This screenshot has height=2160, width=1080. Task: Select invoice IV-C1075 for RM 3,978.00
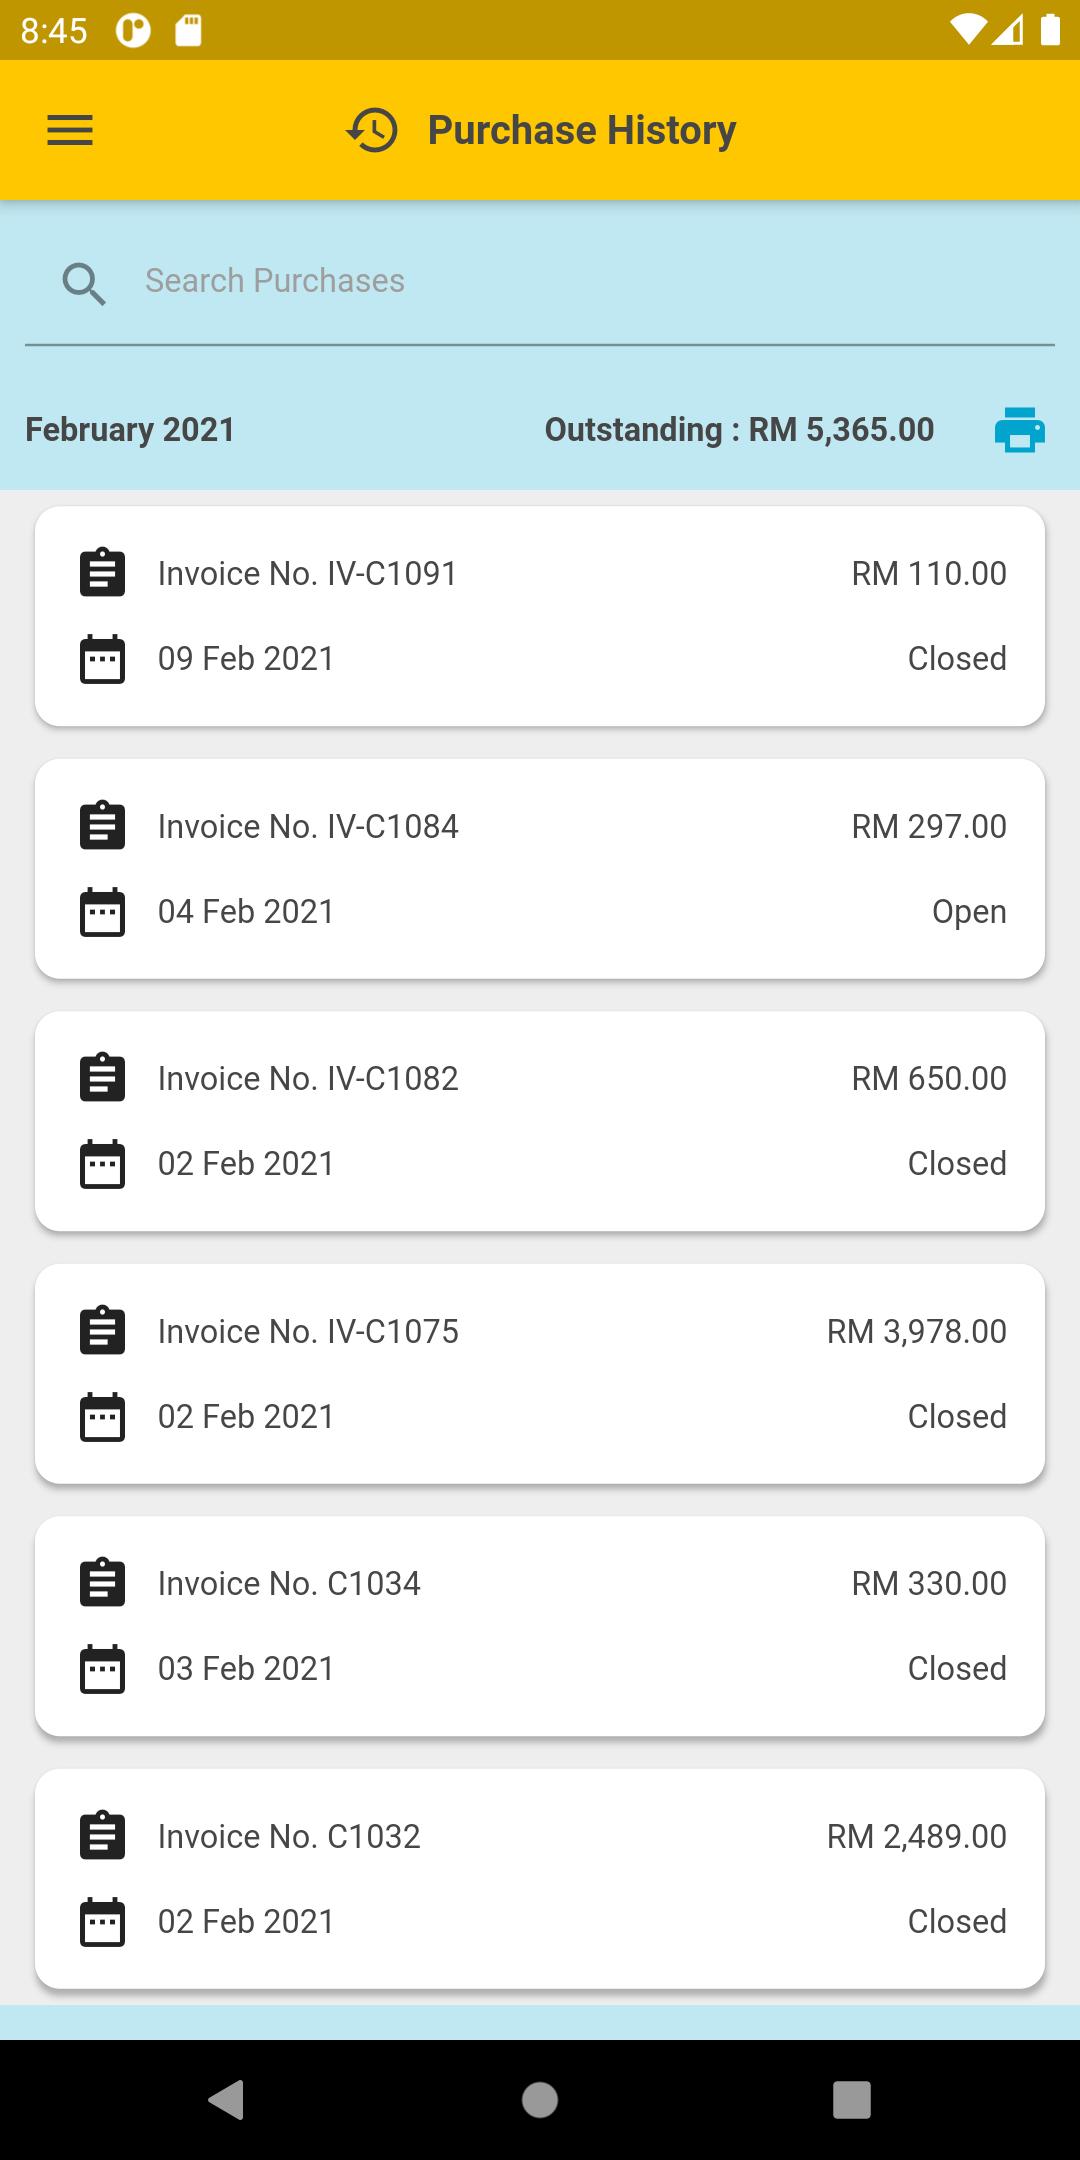540,1373
